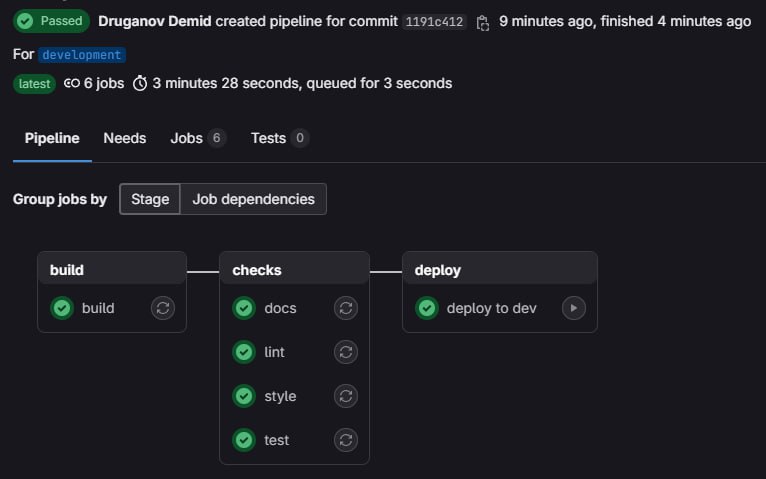This screenshot has height=479, width=766.
Task: Open the lint job details
Action: click(274, 352)
